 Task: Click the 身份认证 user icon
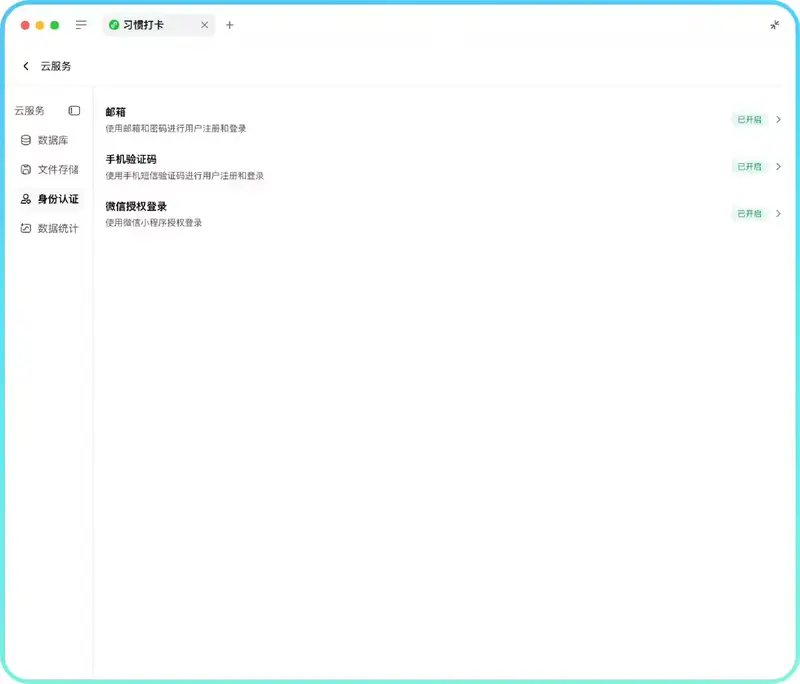tap(26, 199)
